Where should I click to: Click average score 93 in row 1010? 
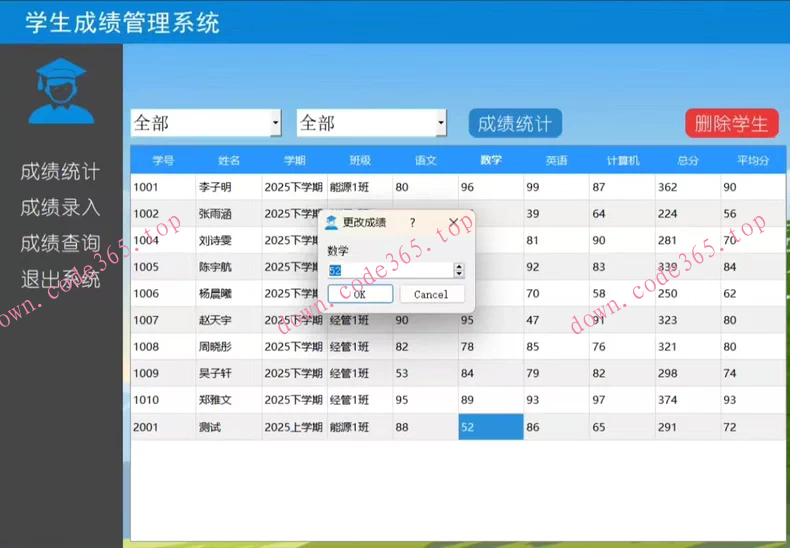753,400
